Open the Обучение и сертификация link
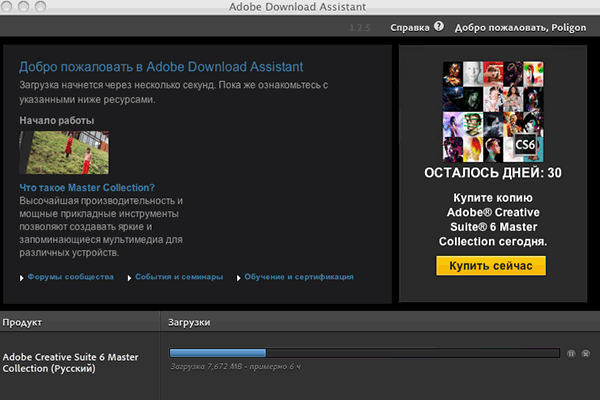This screenshot has width=600, height=400. (x=300, y=276)
